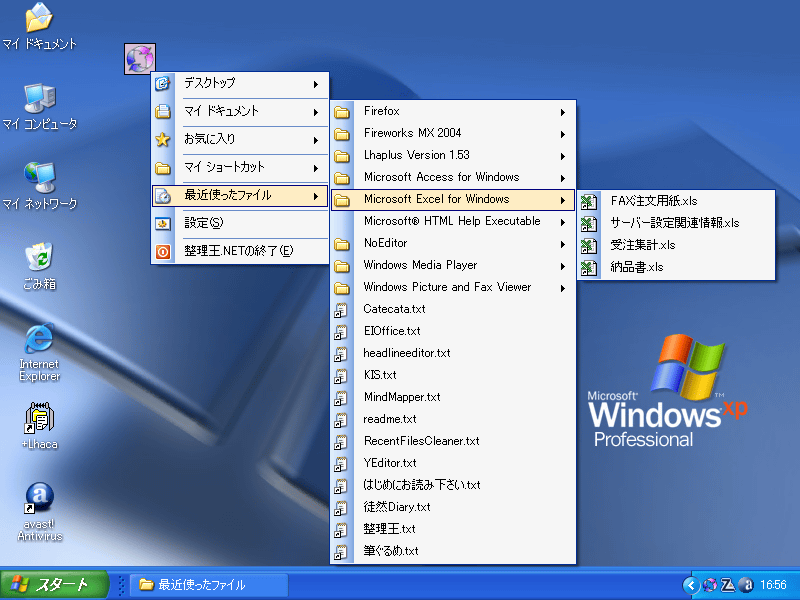Select the Internet Explorer desktop icon

[x=39, y=352]
